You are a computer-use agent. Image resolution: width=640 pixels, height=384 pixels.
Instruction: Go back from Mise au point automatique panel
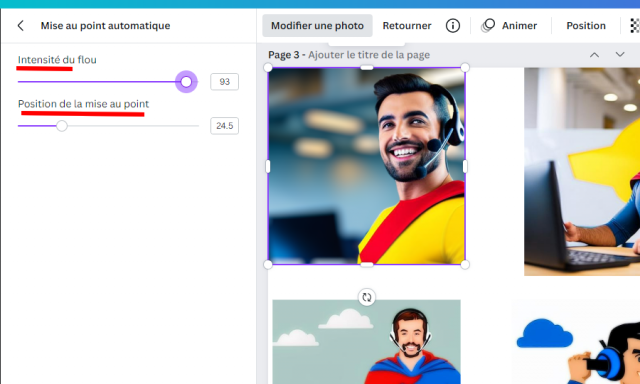[x=20, y=26]
